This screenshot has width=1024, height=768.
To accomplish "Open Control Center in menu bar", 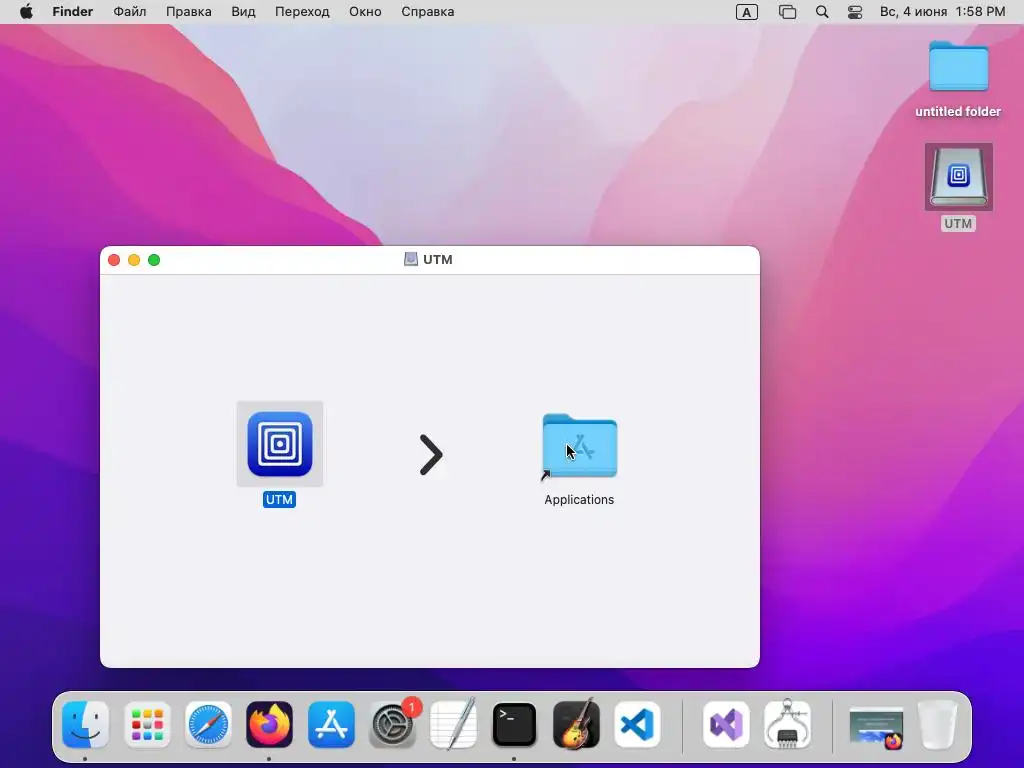I will click(x=855, y=12).
